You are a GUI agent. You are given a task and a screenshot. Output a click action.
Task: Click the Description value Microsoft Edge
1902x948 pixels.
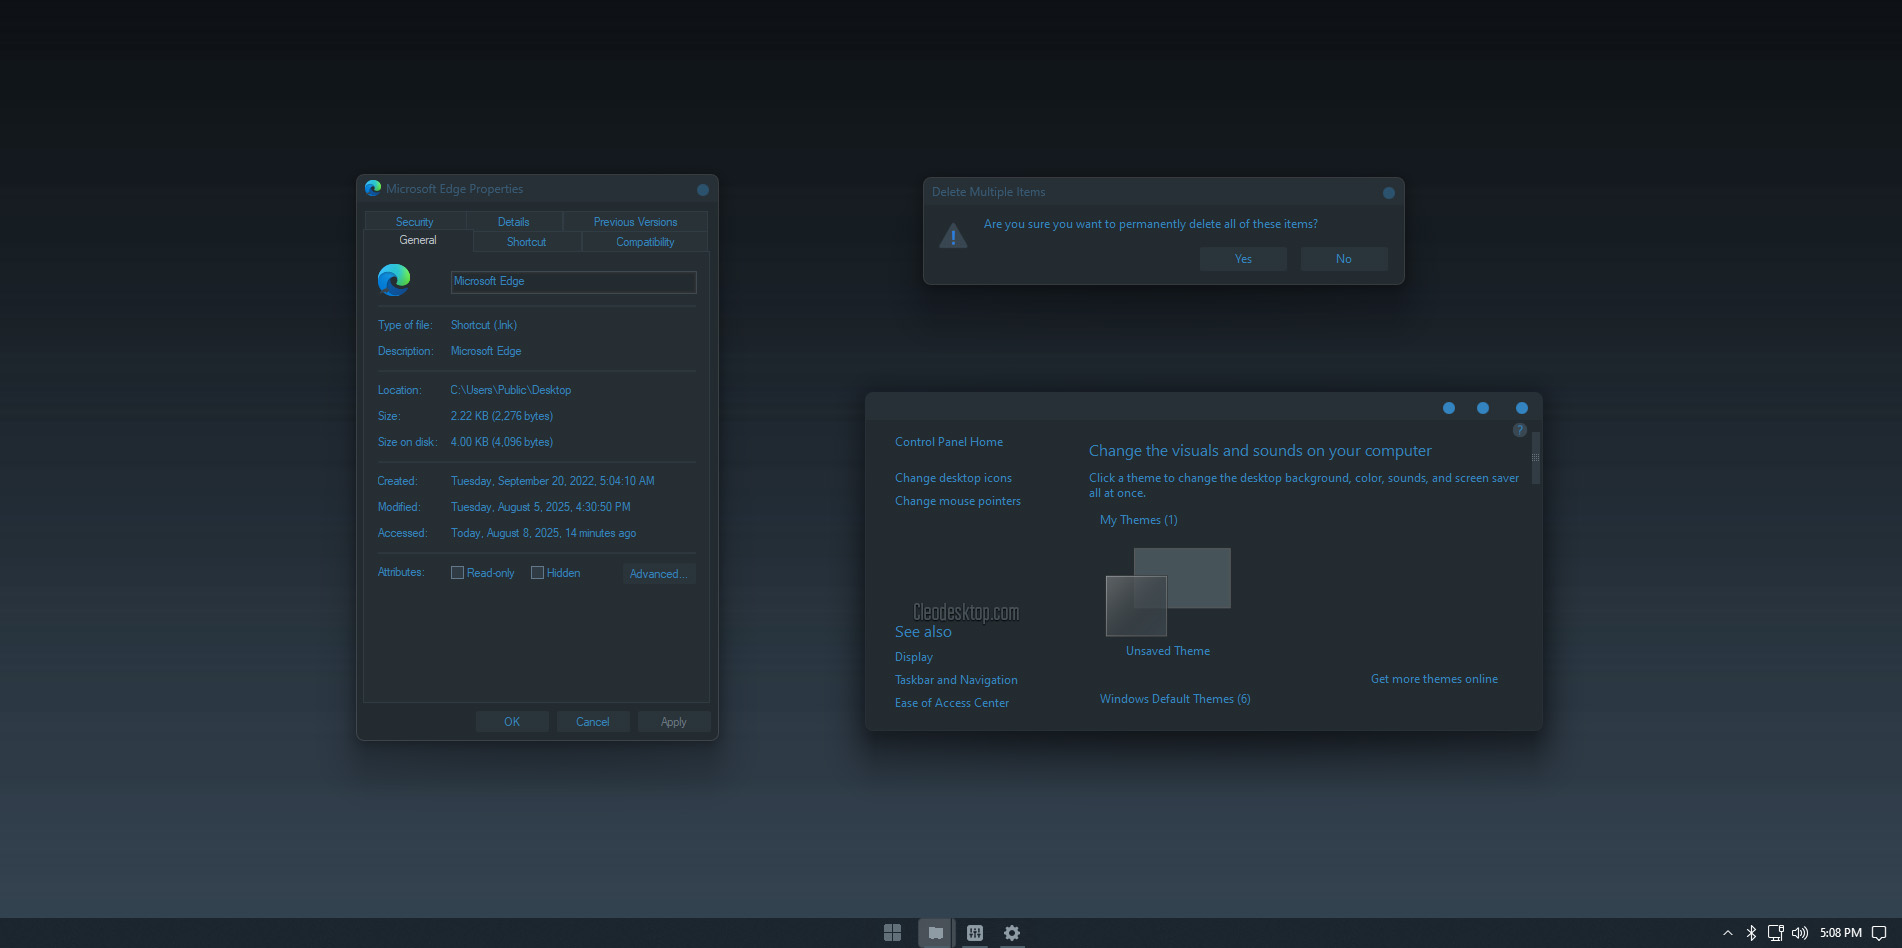pos(486,351)
